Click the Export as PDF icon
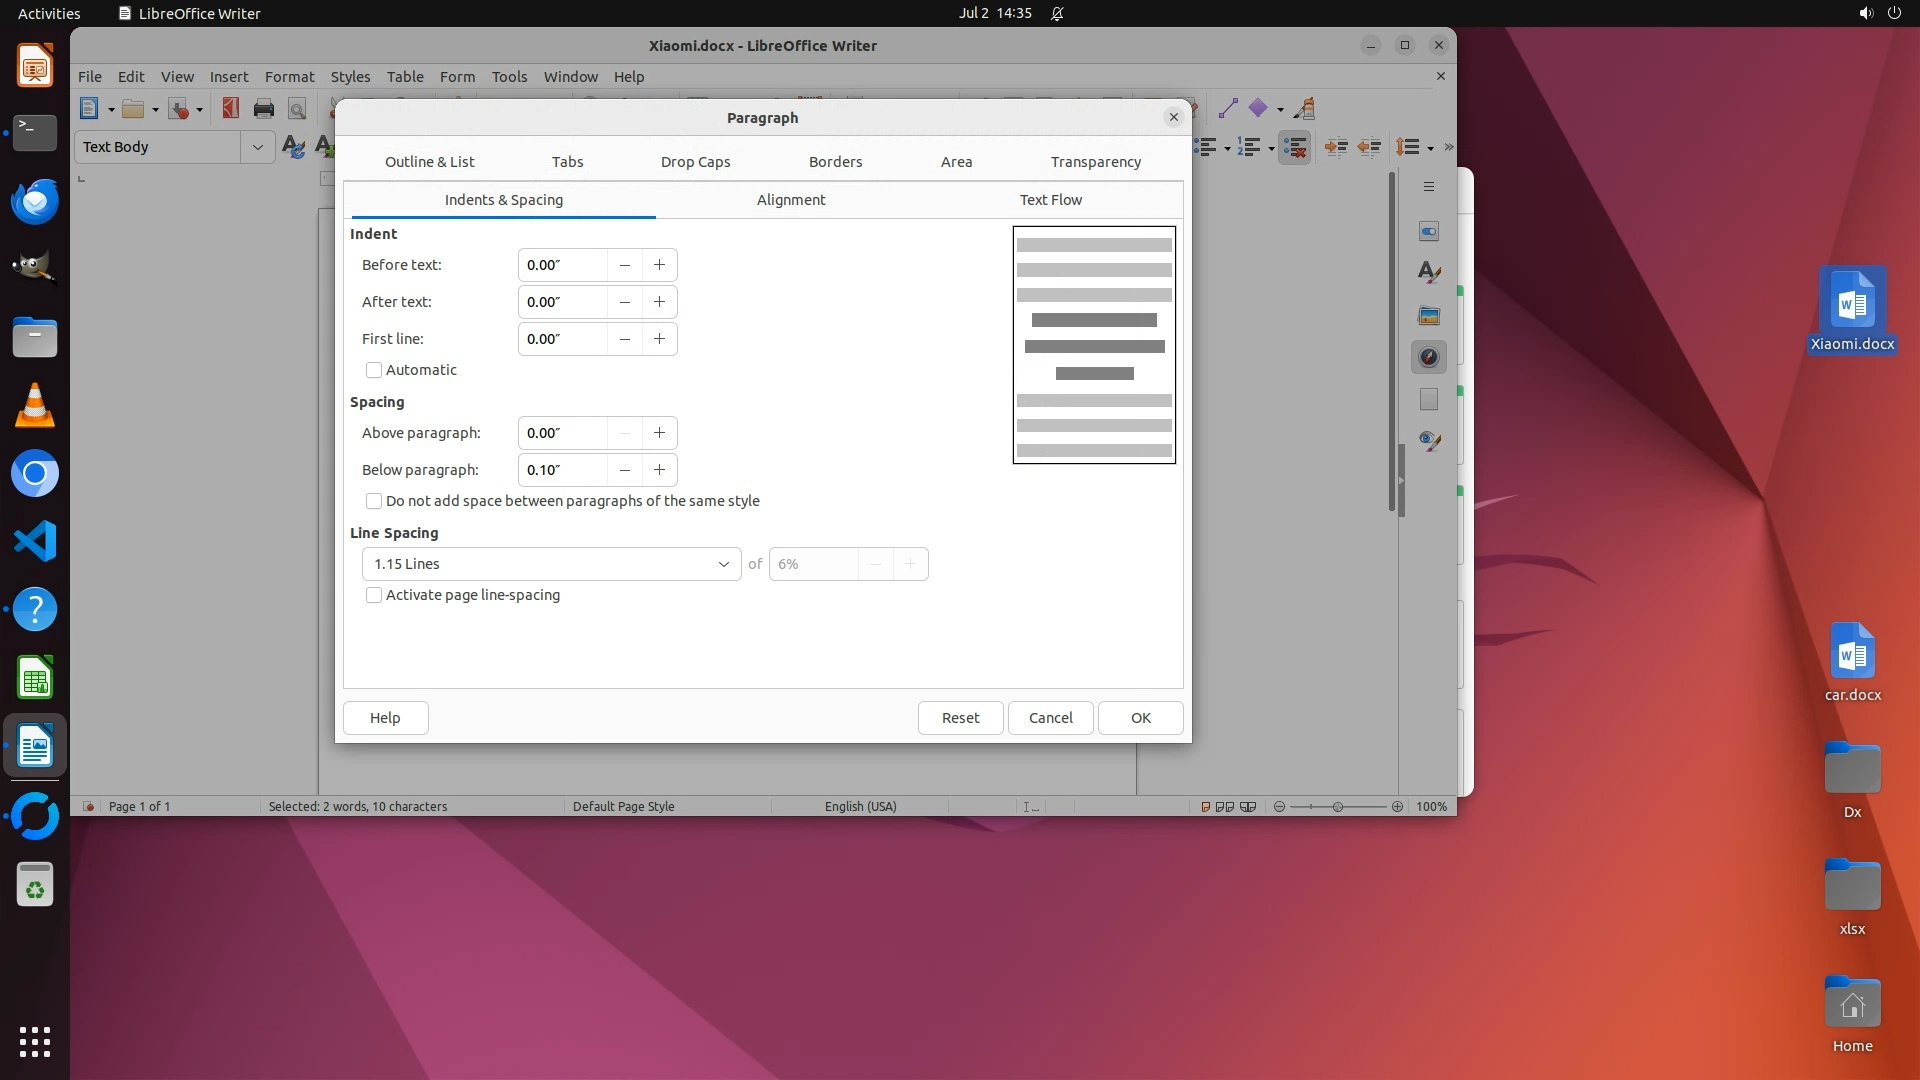This screenshot has height=1080, width=1920. [x=231, y=109]
